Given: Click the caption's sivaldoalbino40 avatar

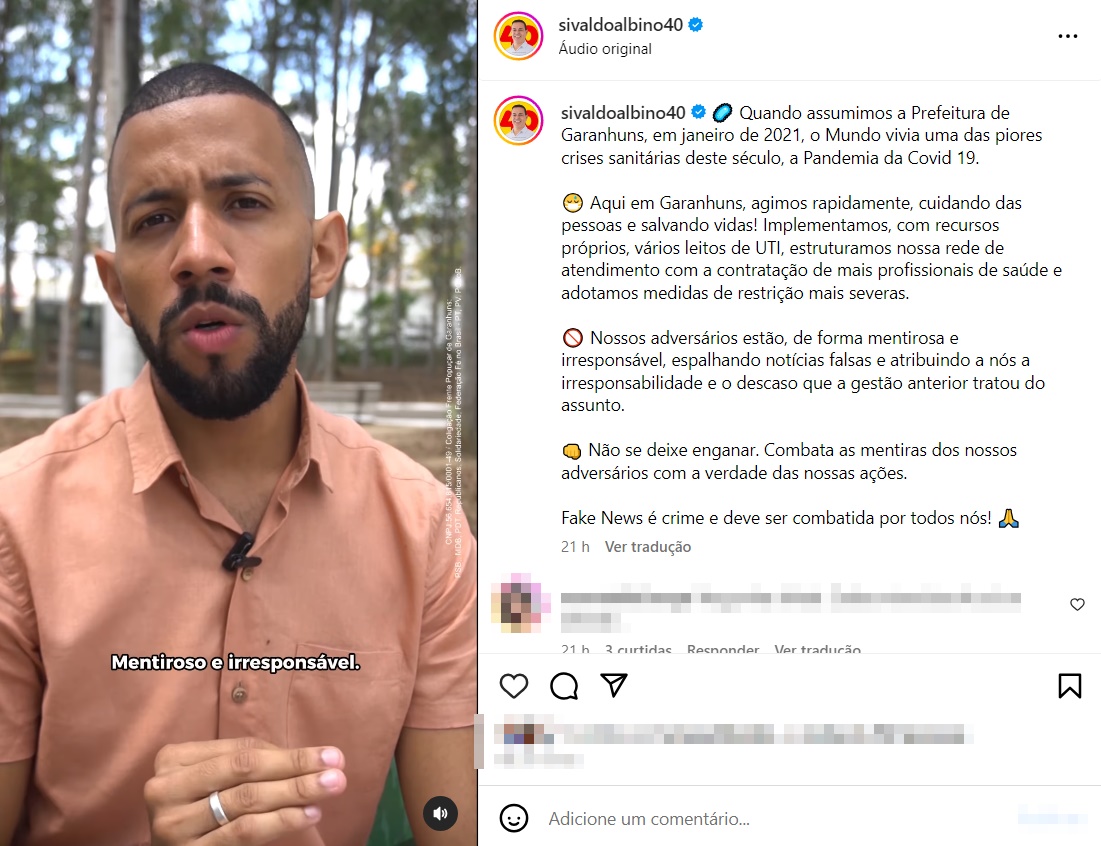Looking at the screenshot, I should coord(518,121).
